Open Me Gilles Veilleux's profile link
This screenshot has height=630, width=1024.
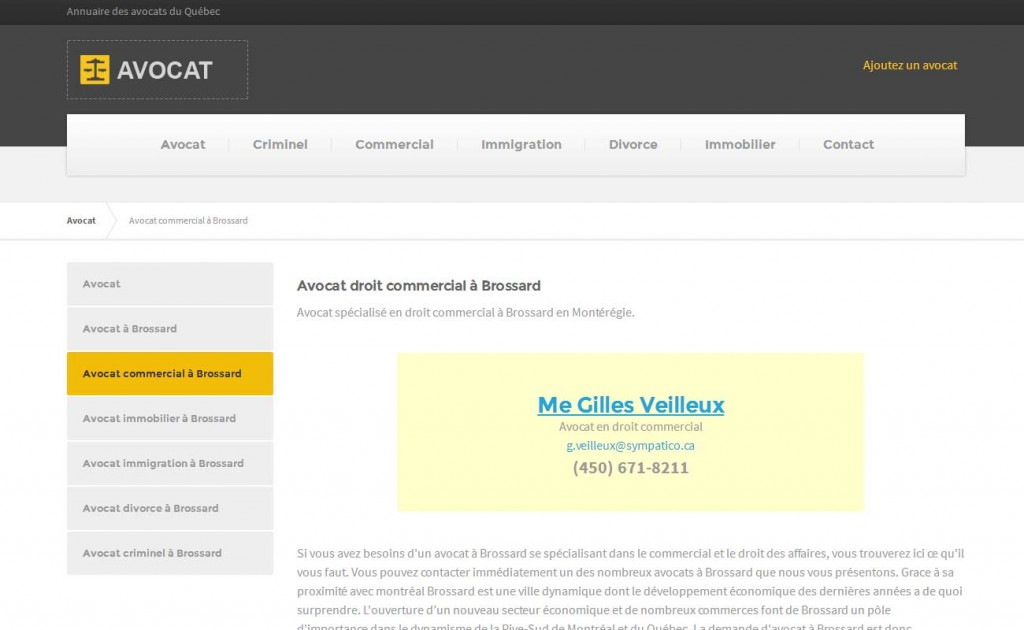coord(630,406)
